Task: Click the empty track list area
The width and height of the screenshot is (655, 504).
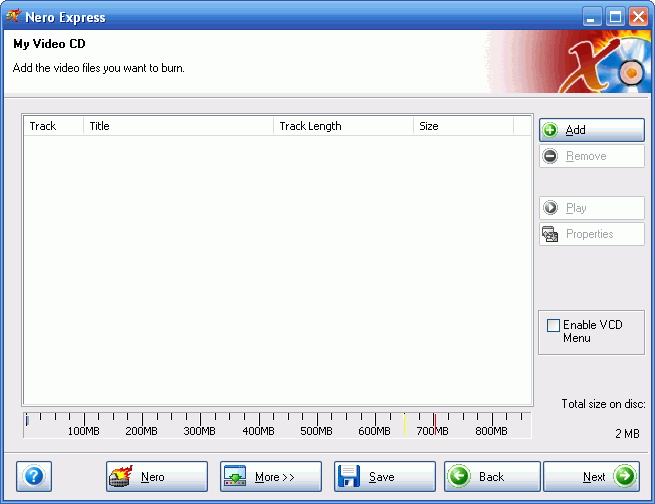Action: [278, 270]
